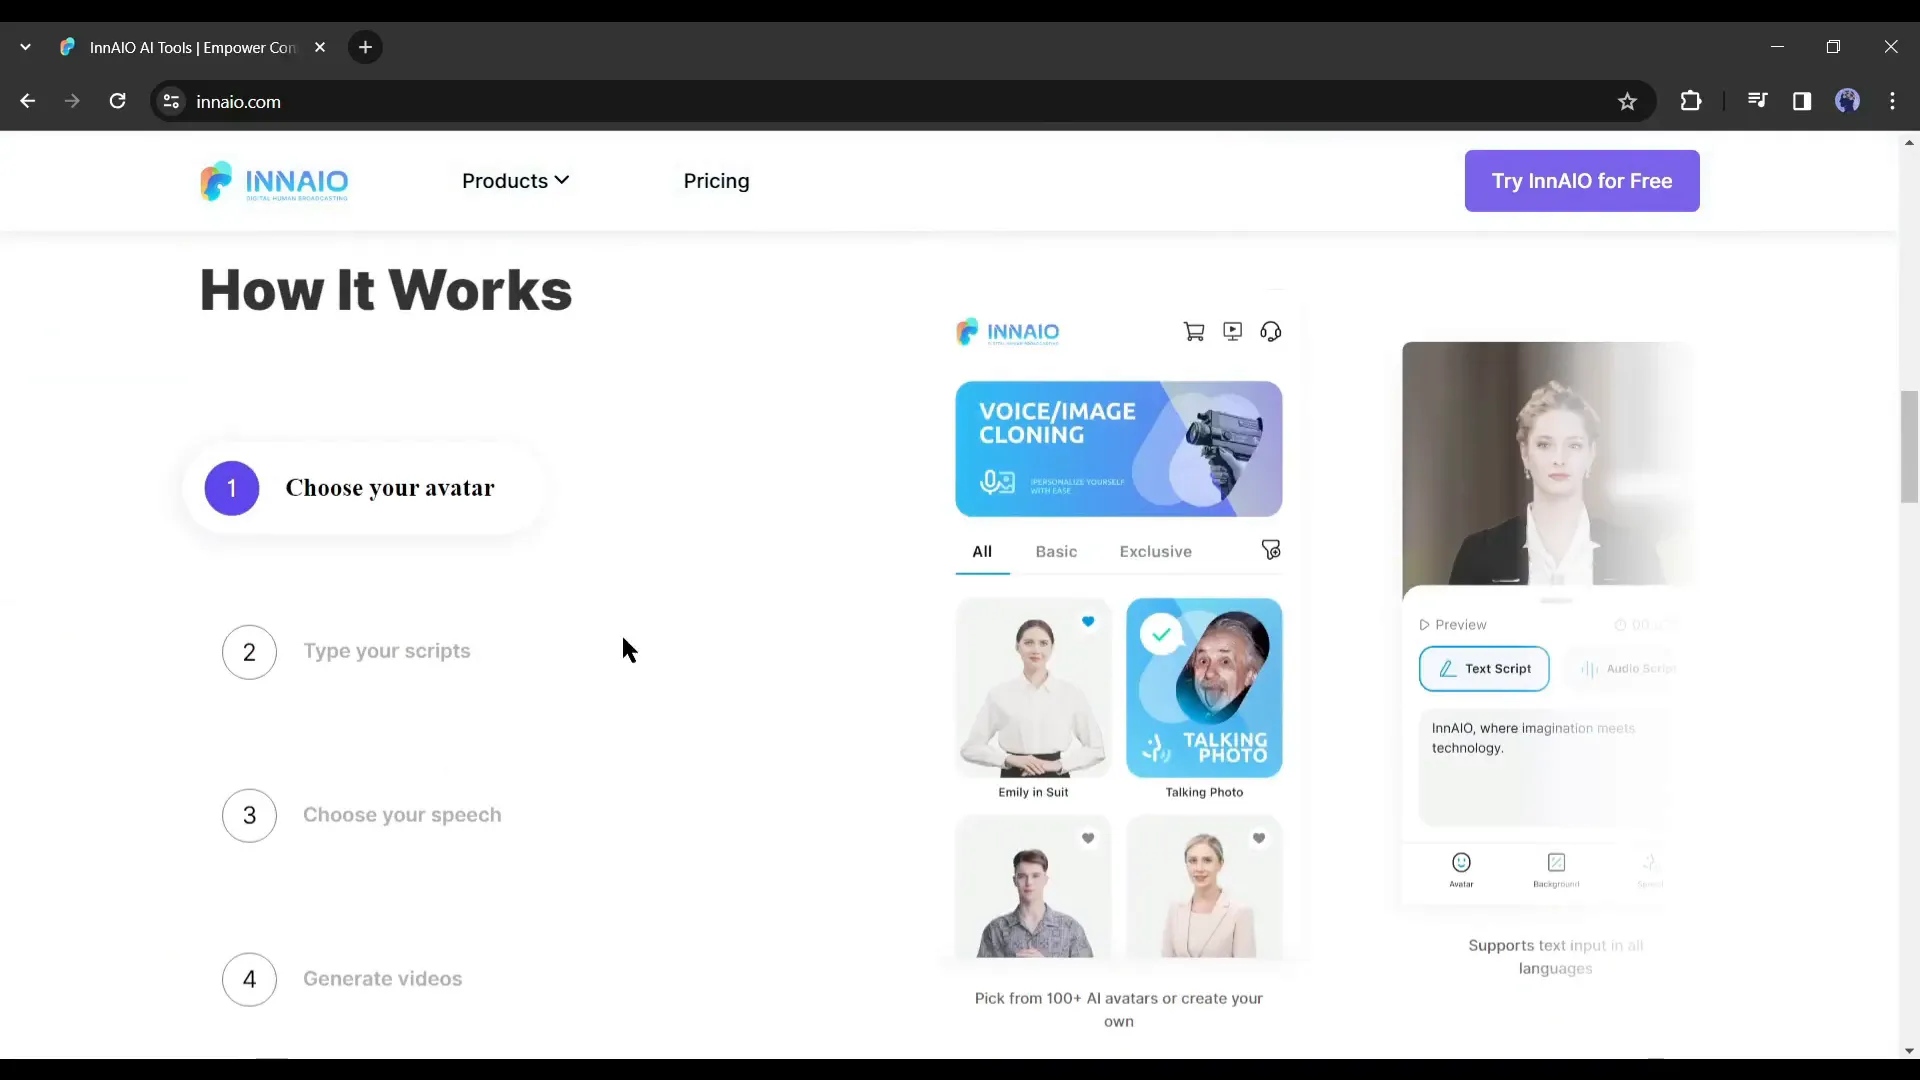Switch to the Basic avatars tab

[x=1055, y=551]
